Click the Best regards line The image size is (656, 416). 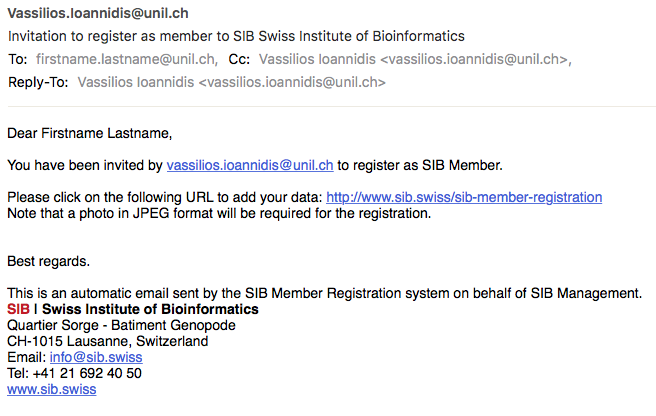pos(49,262)
